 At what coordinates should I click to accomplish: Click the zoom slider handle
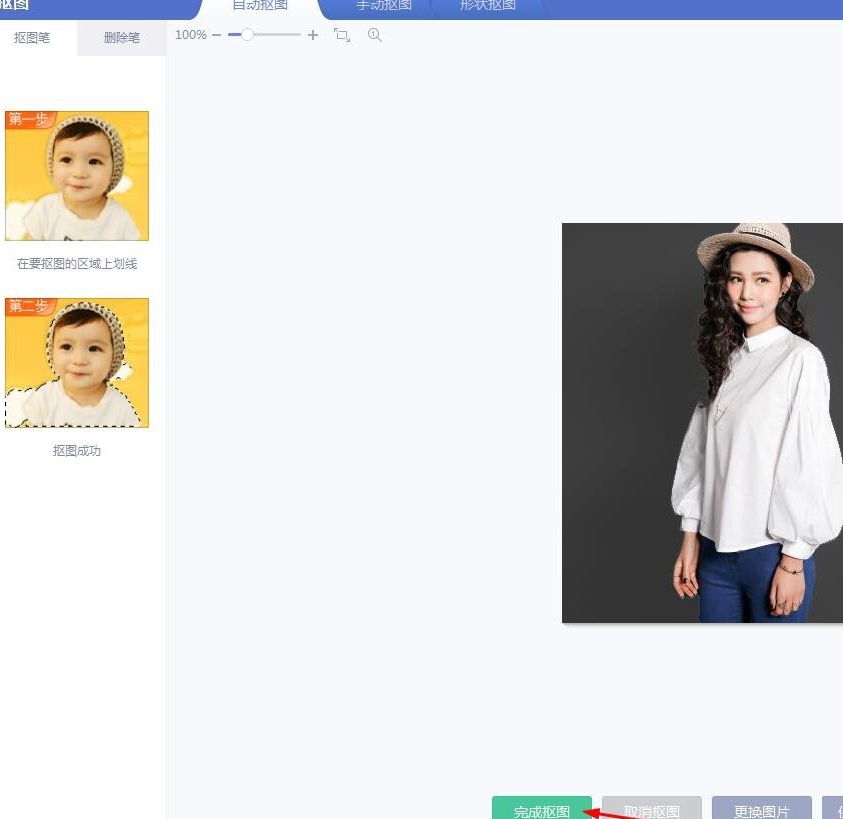247,35
